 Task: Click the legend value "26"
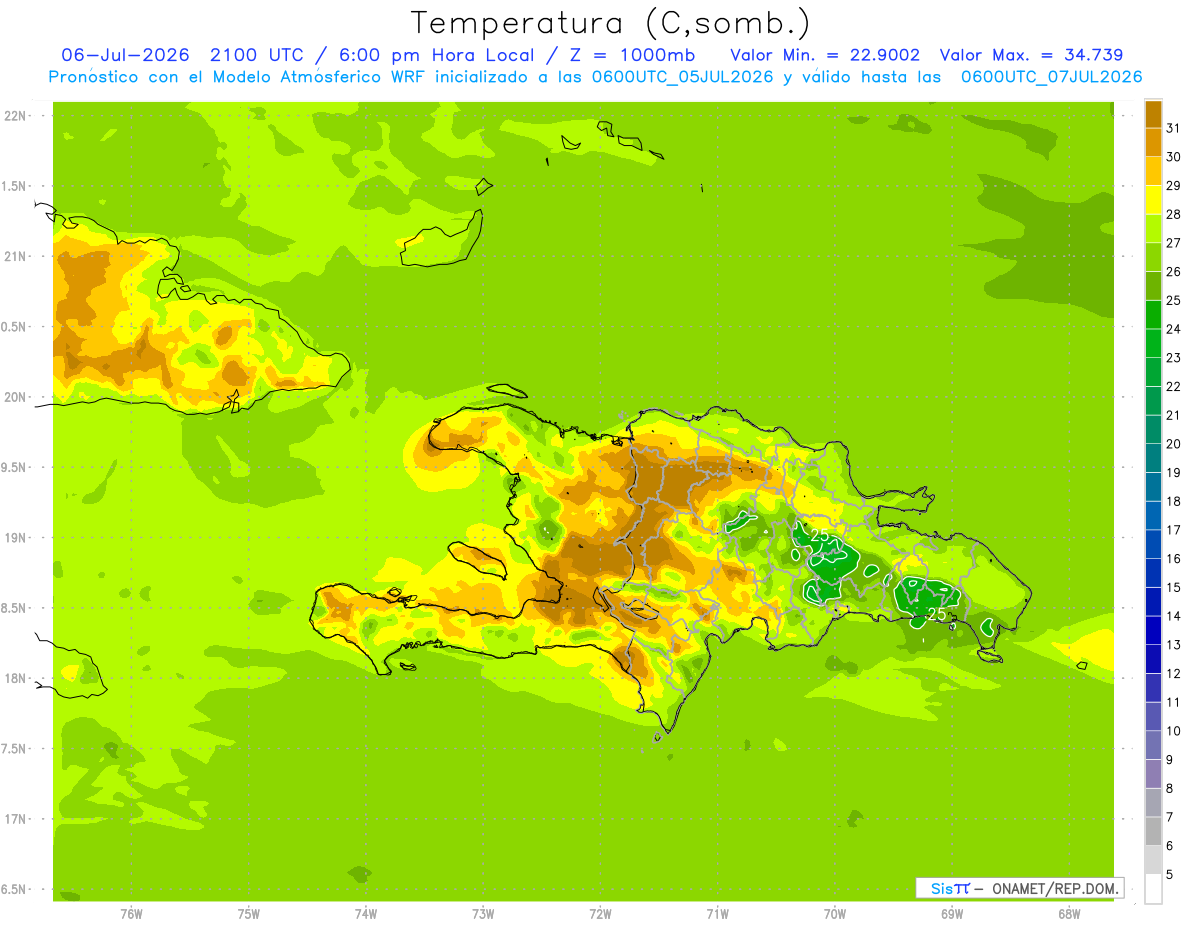tap(1173, 272)
